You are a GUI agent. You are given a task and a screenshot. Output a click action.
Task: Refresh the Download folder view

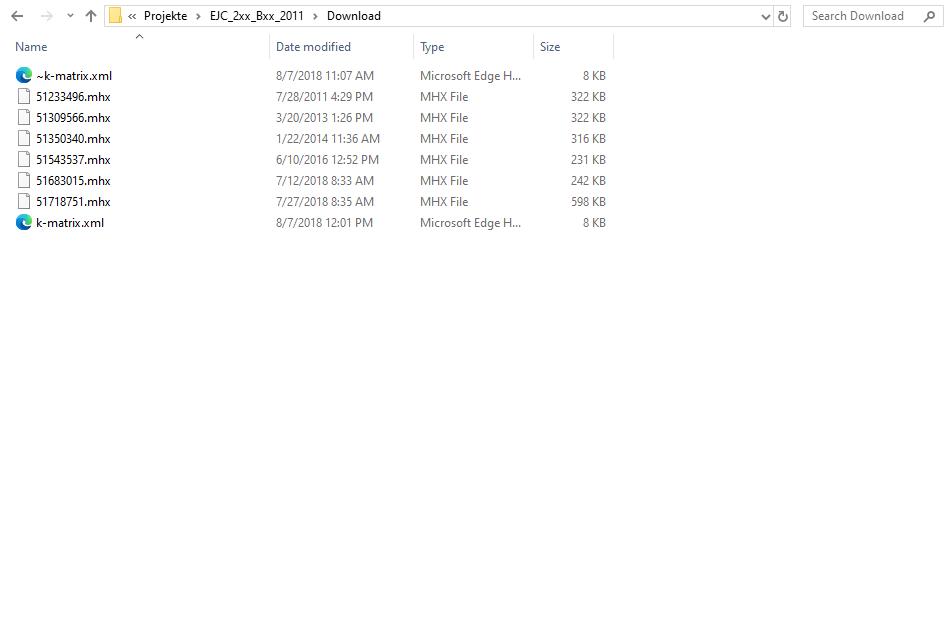click(783, 16)
